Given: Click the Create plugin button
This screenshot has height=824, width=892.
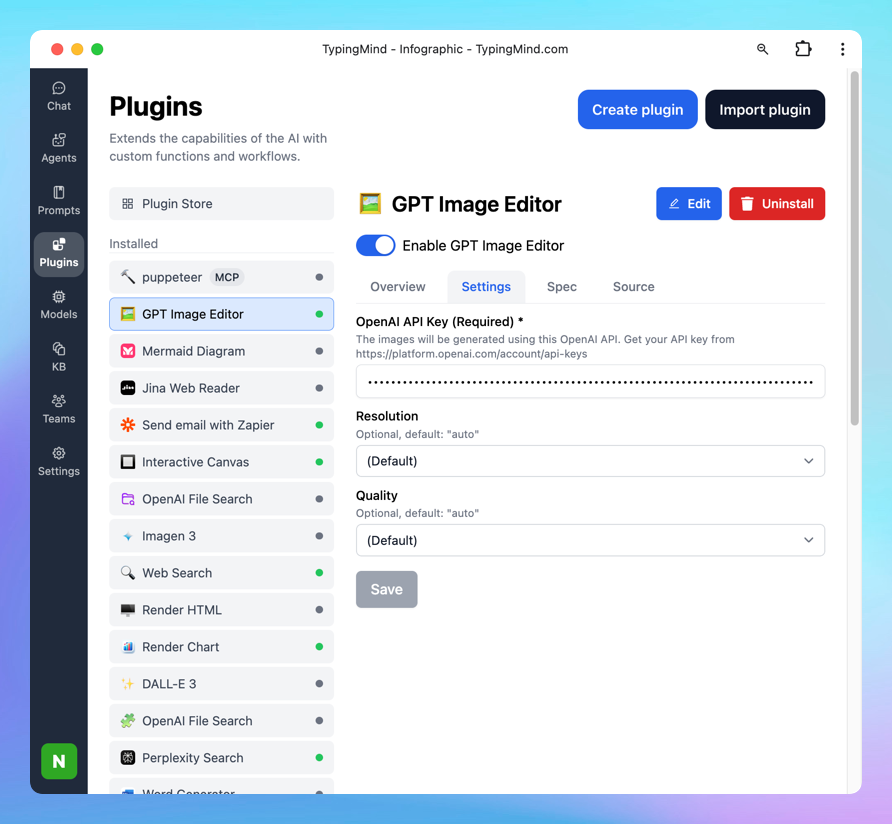Looking at the screenshot, I should (637, 109).
